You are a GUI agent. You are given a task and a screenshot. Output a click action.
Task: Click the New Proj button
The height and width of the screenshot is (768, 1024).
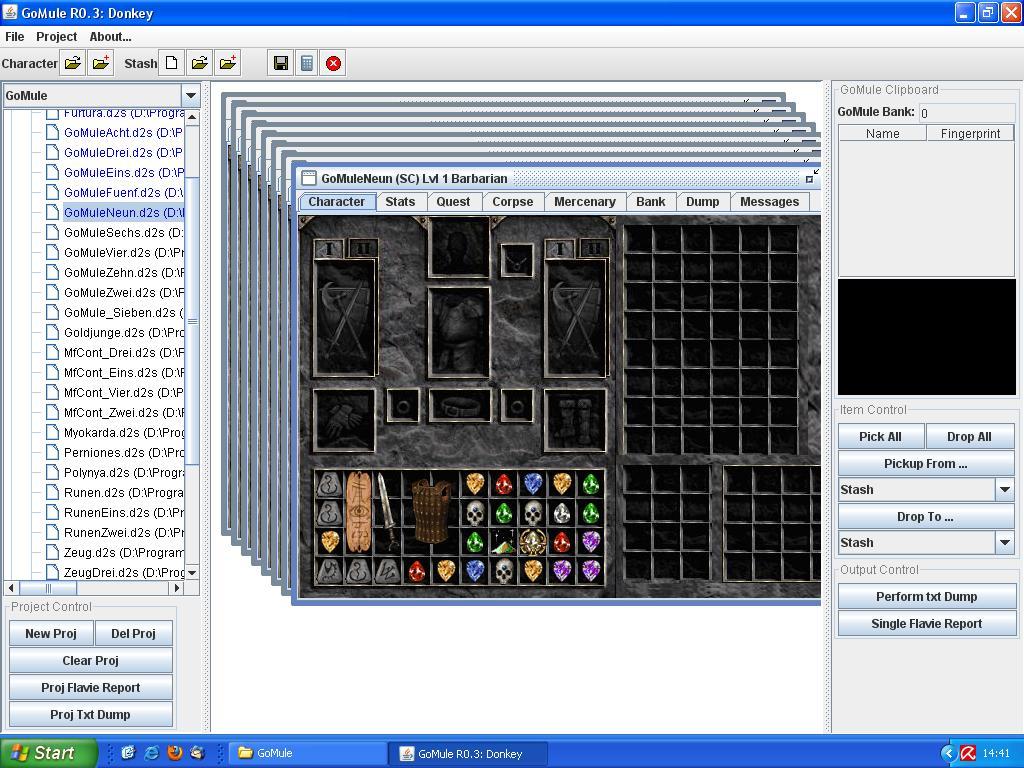51,633
